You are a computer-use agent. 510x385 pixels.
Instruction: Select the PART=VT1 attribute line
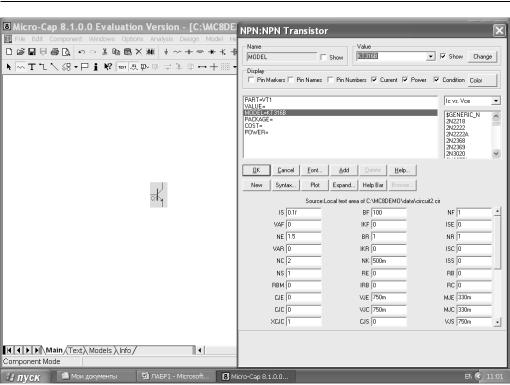click(340, 100)
